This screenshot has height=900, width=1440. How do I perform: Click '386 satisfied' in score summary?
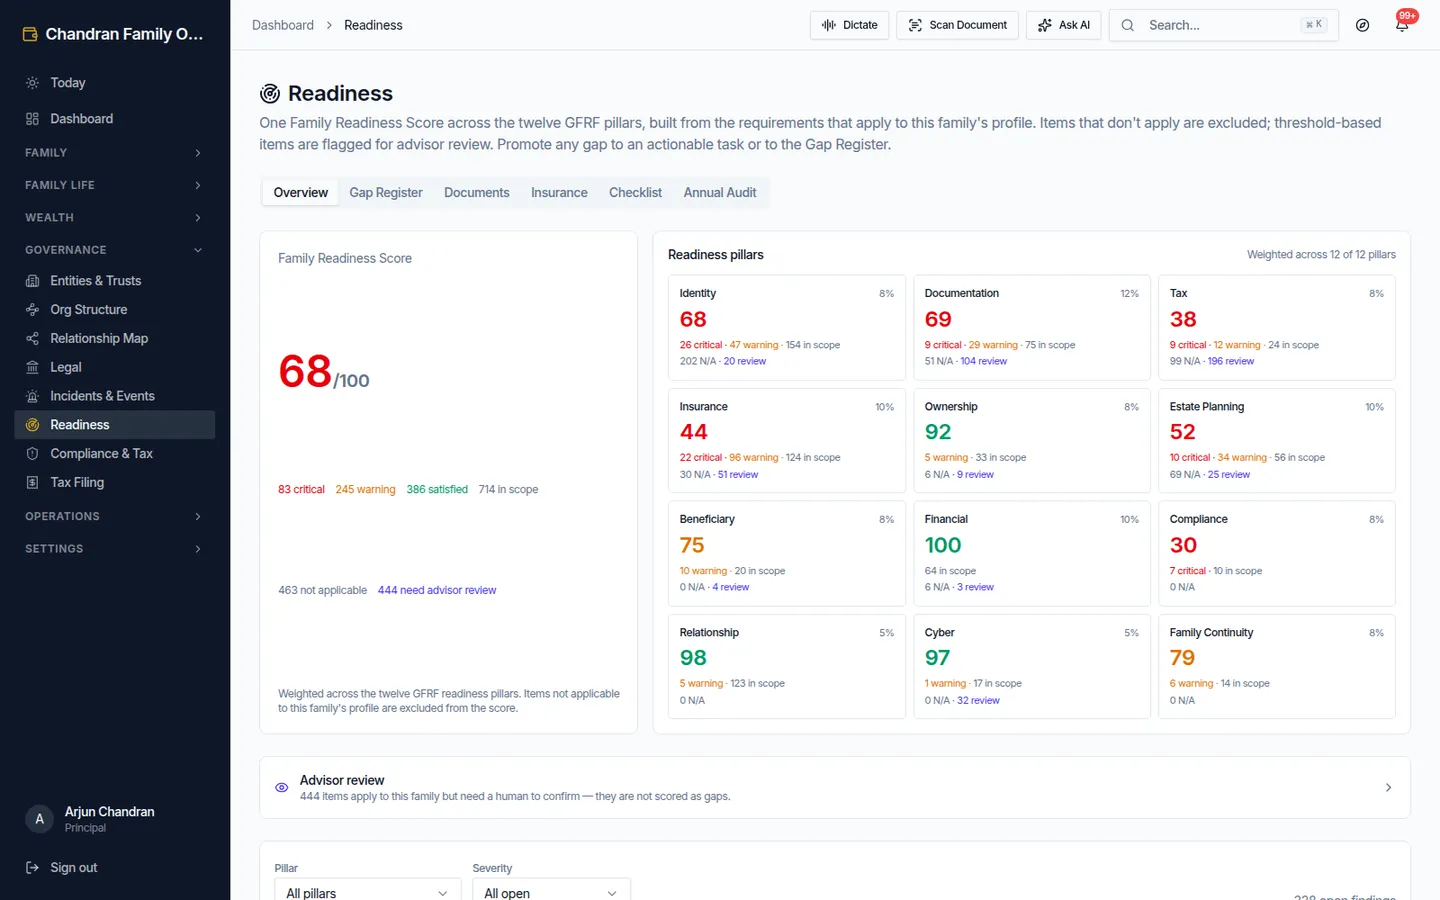click(437, 490)
